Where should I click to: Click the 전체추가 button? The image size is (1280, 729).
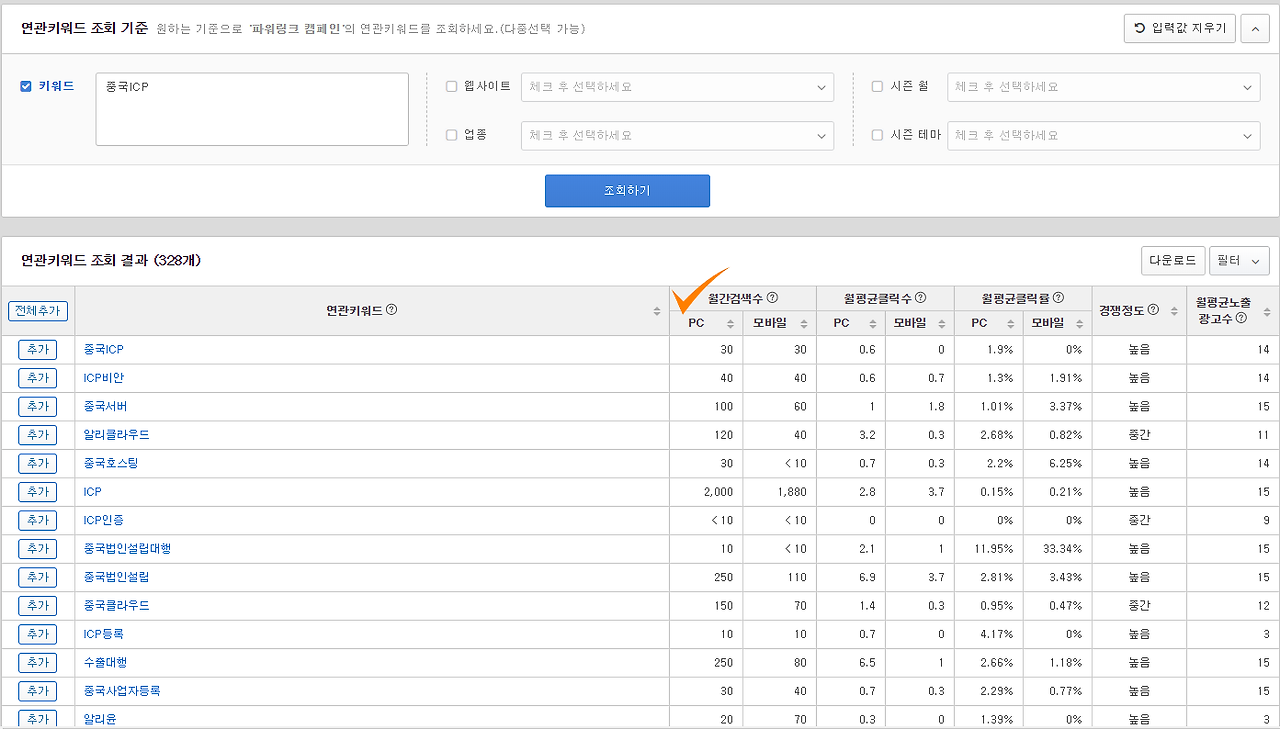click(x=38, y=311)
